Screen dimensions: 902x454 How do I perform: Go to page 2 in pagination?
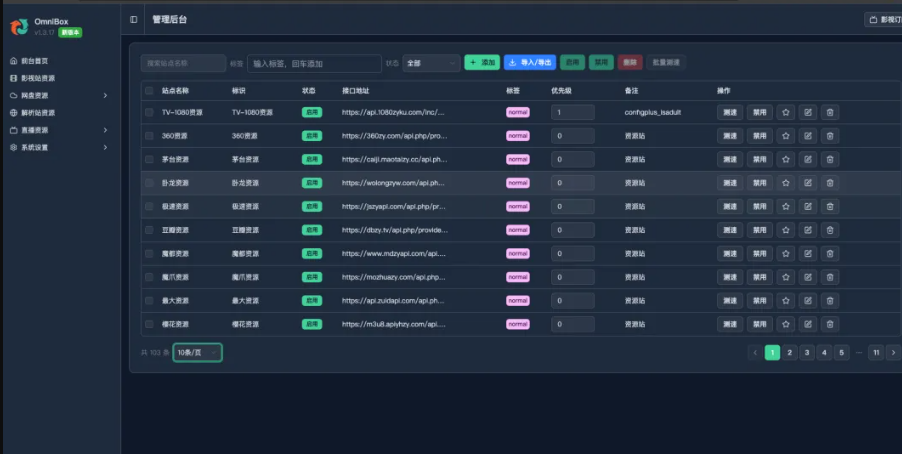point(789,352)
